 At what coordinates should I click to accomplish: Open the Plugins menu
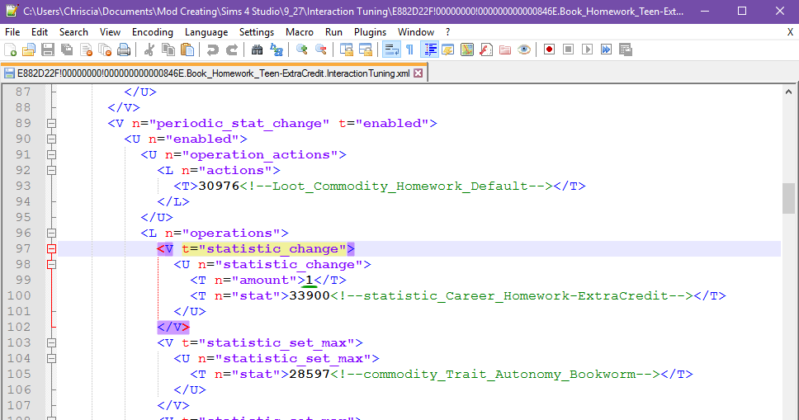[370, 32]
